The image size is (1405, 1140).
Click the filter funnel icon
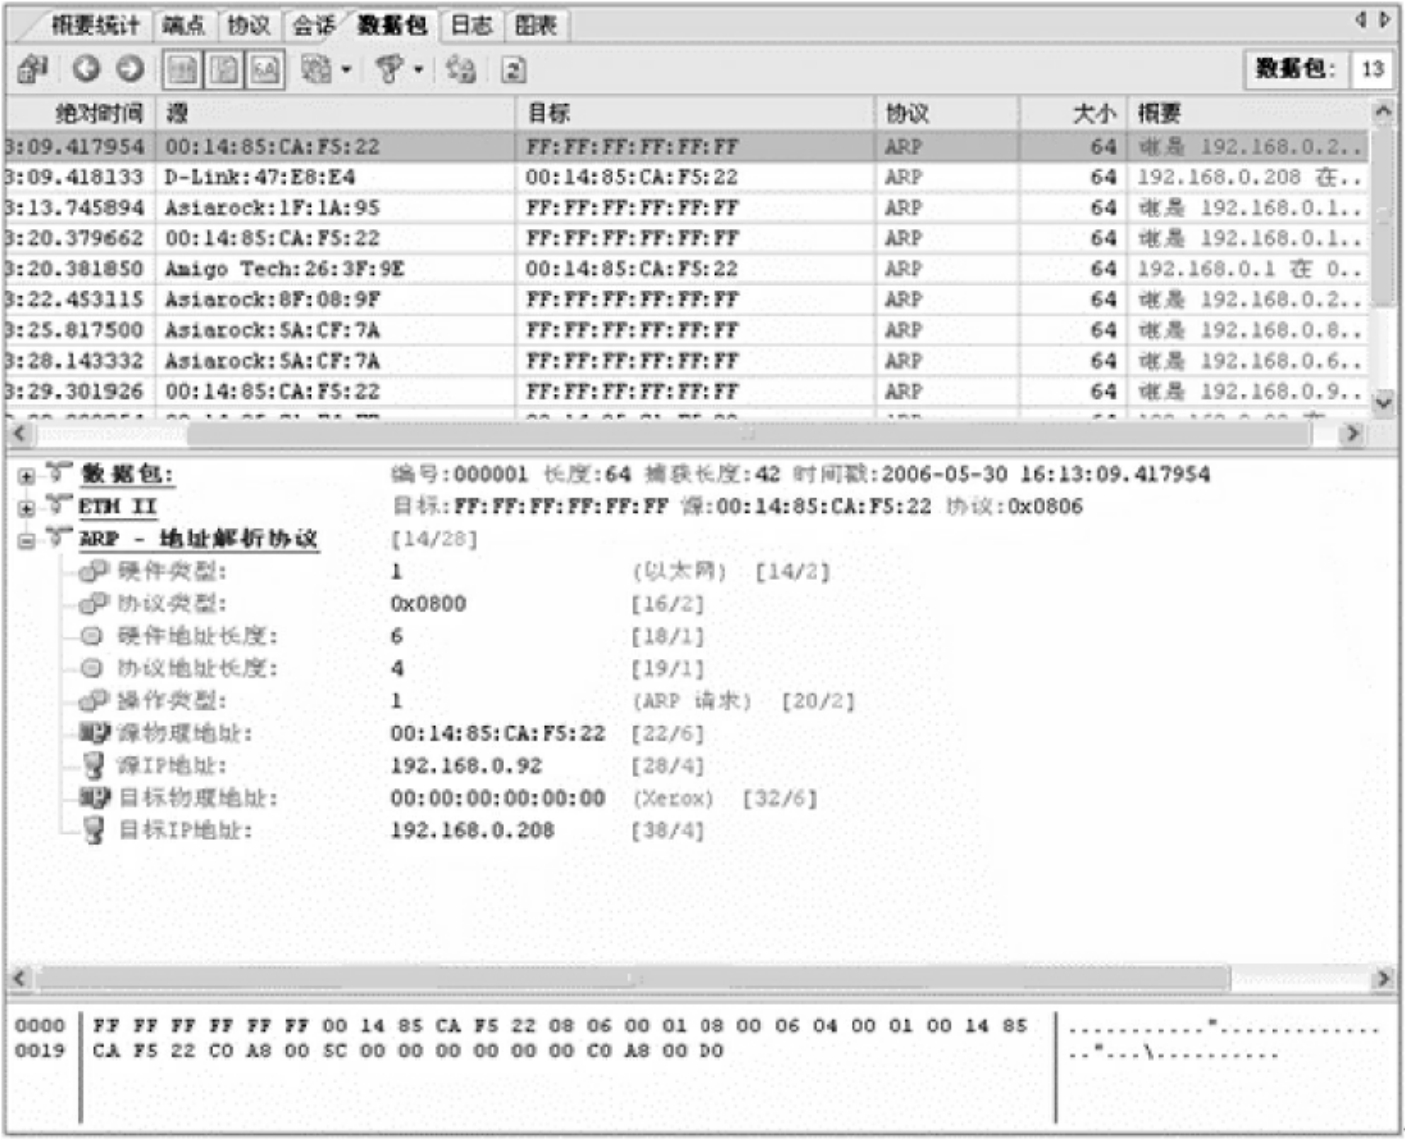point(390,69)
